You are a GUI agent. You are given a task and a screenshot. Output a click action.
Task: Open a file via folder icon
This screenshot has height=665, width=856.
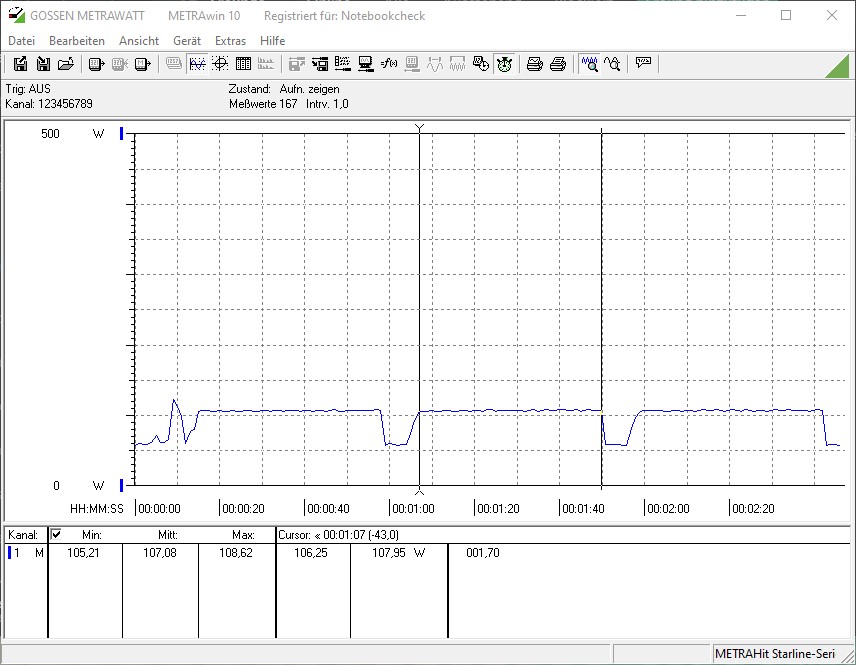(x=66, y=64)
